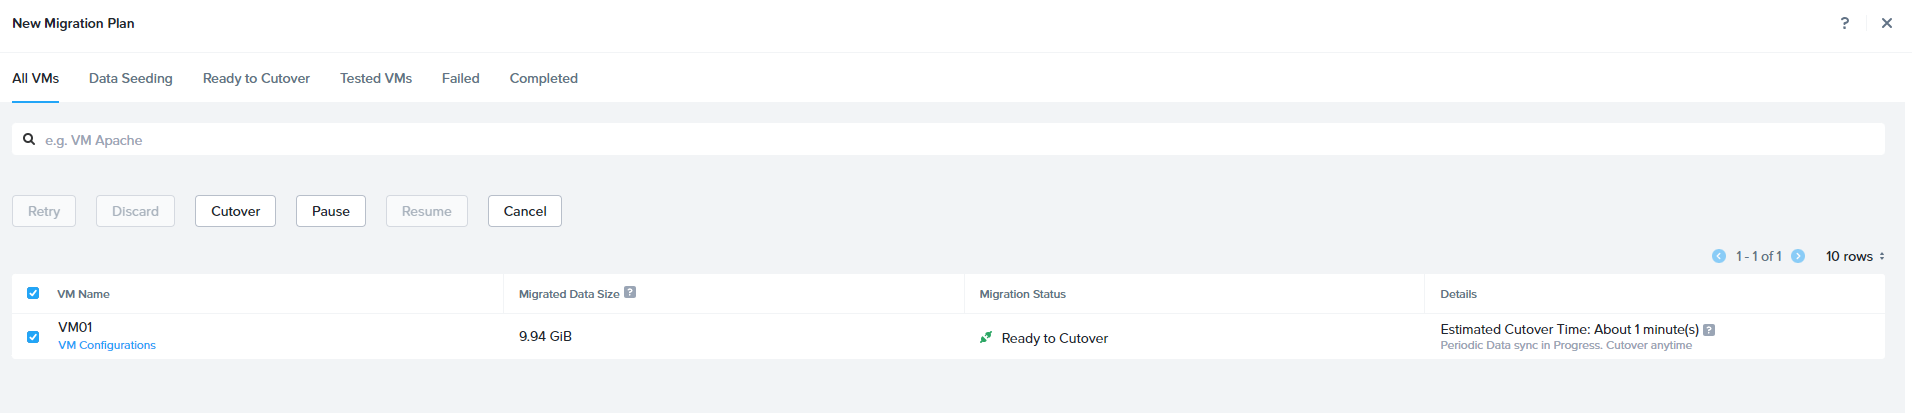View the Failed tab
This screenshot has width=1912, height=413.
[x=460, y=78]
